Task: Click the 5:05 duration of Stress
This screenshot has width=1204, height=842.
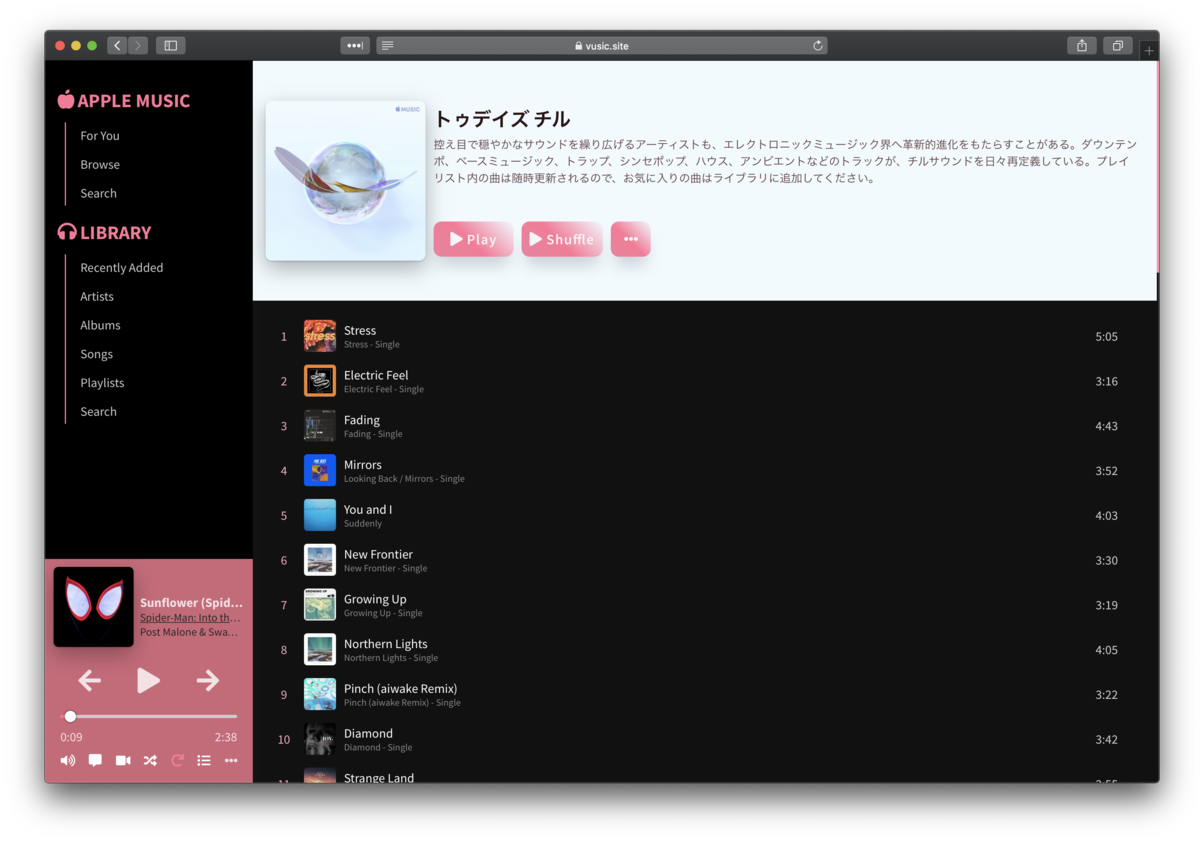Action: click(x=1106, y=337)
